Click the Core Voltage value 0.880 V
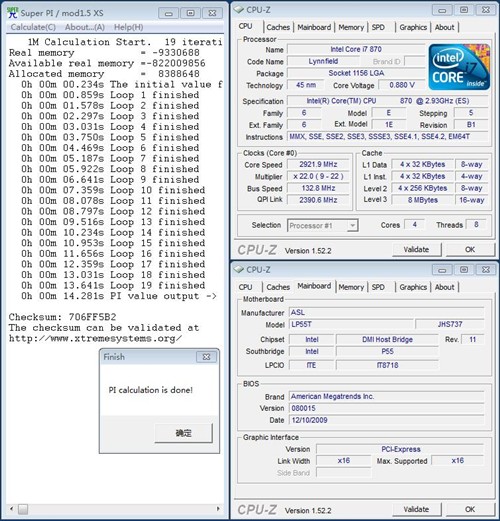 click(x=402, y=85)
